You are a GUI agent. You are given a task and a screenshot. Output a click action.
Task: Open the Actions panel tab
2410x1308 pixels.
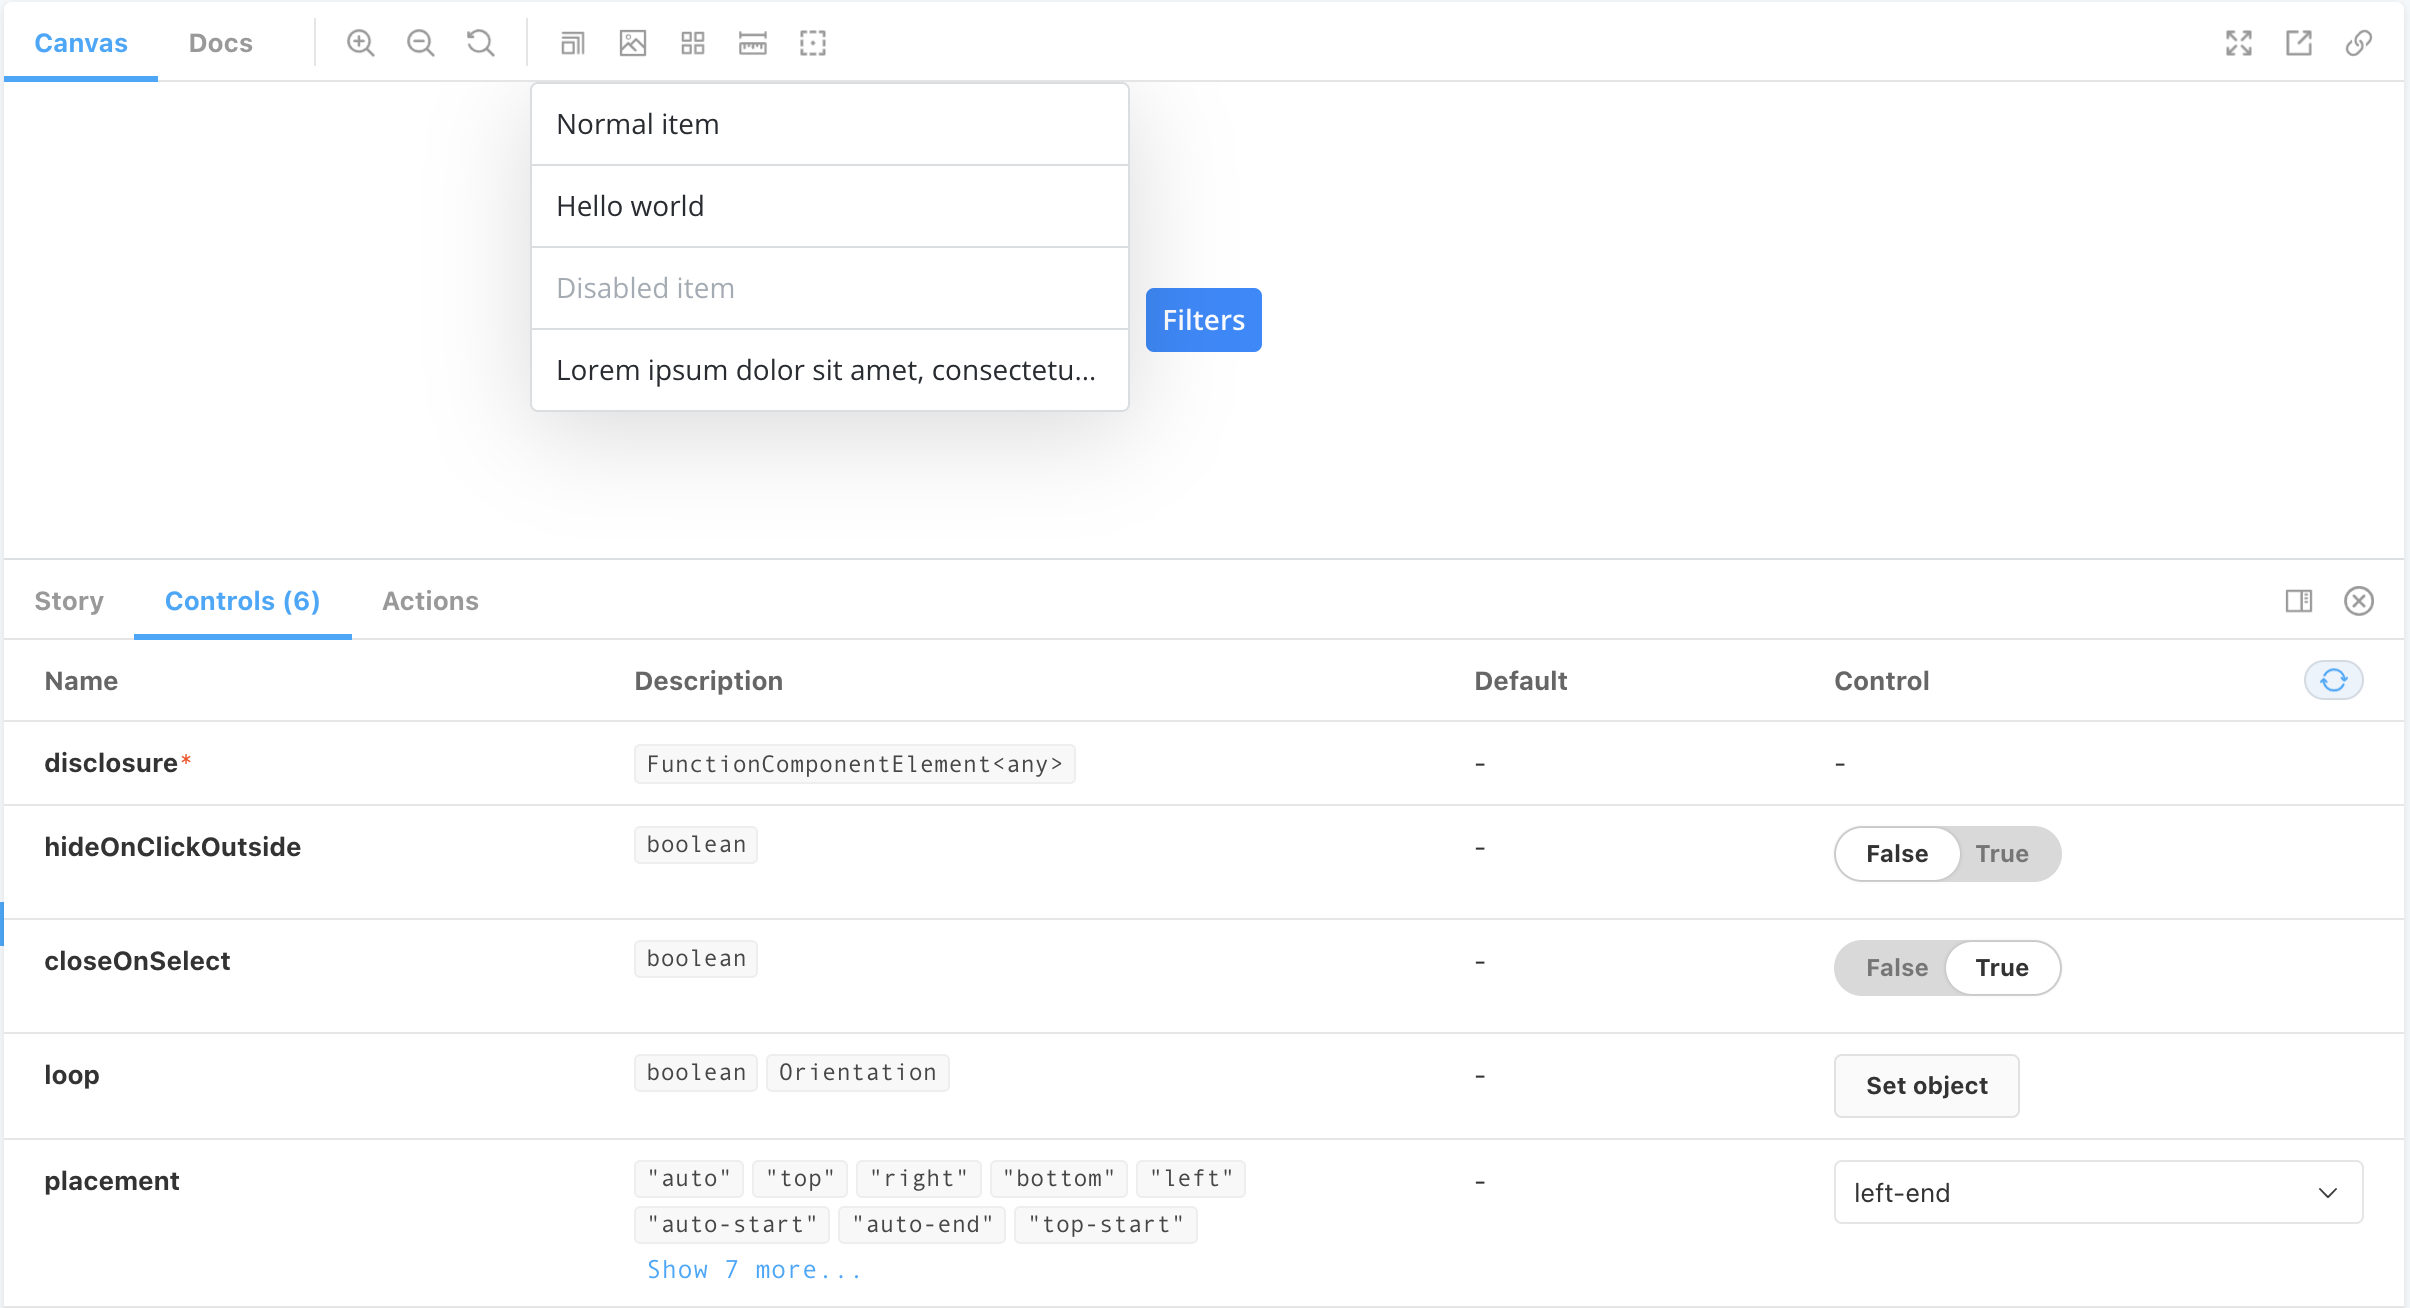430,601
